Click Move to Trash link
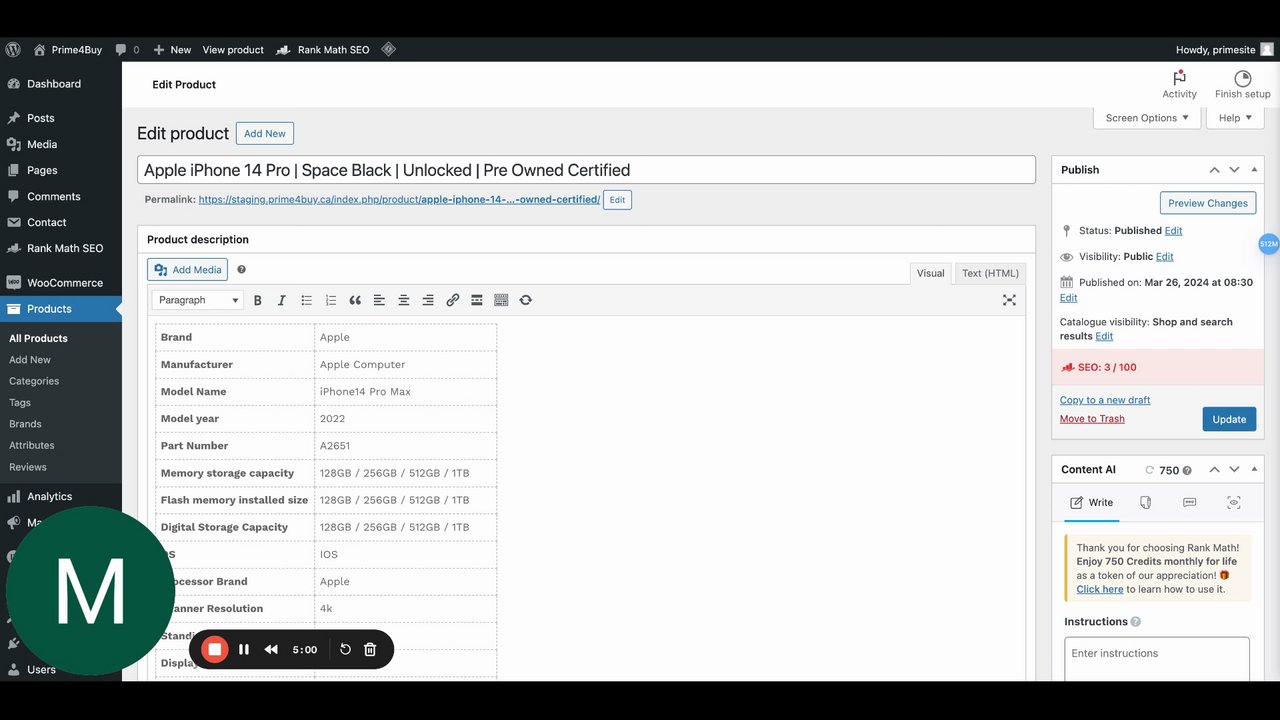 click(1092, 419)
